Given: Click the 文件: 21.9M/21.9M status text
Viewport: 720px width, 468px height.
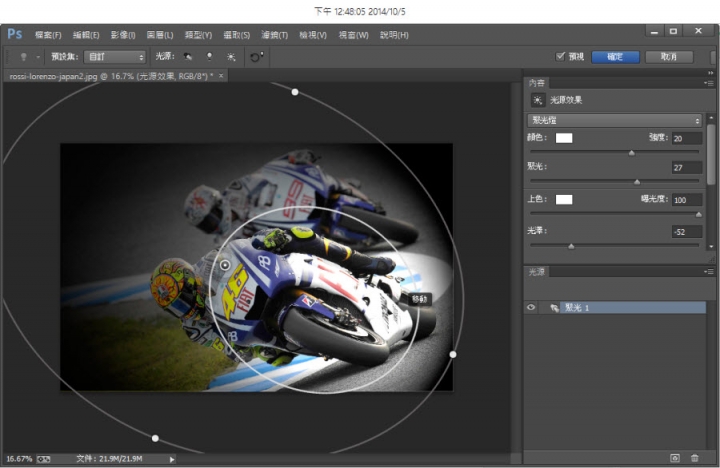Looking at the screenshot, I should coord(109,459).
